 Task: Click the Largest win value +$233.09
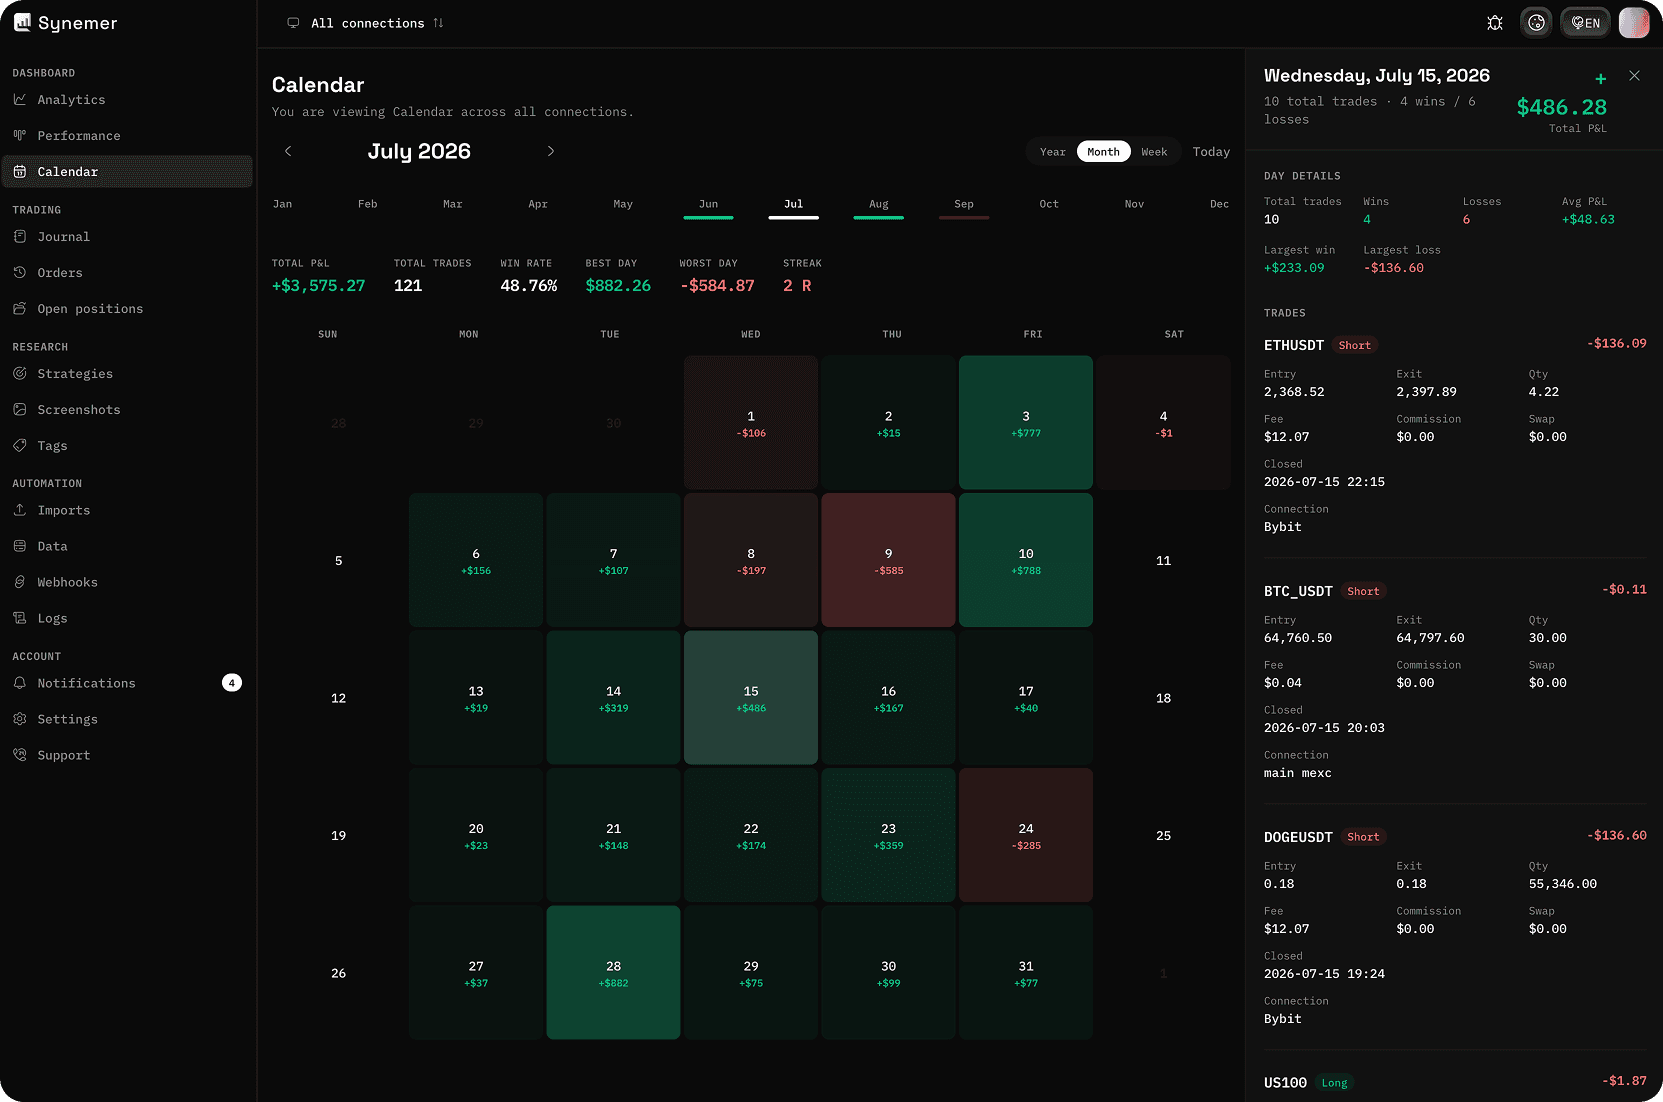click(1294, 268)
